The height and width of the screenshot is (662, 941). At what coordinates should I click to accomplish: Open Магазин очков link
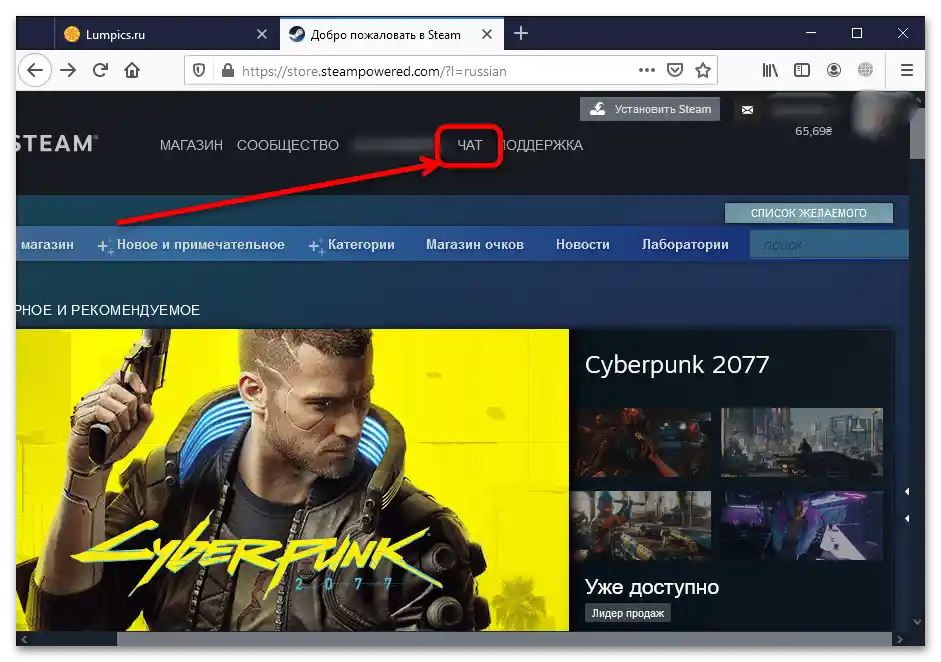475,245
